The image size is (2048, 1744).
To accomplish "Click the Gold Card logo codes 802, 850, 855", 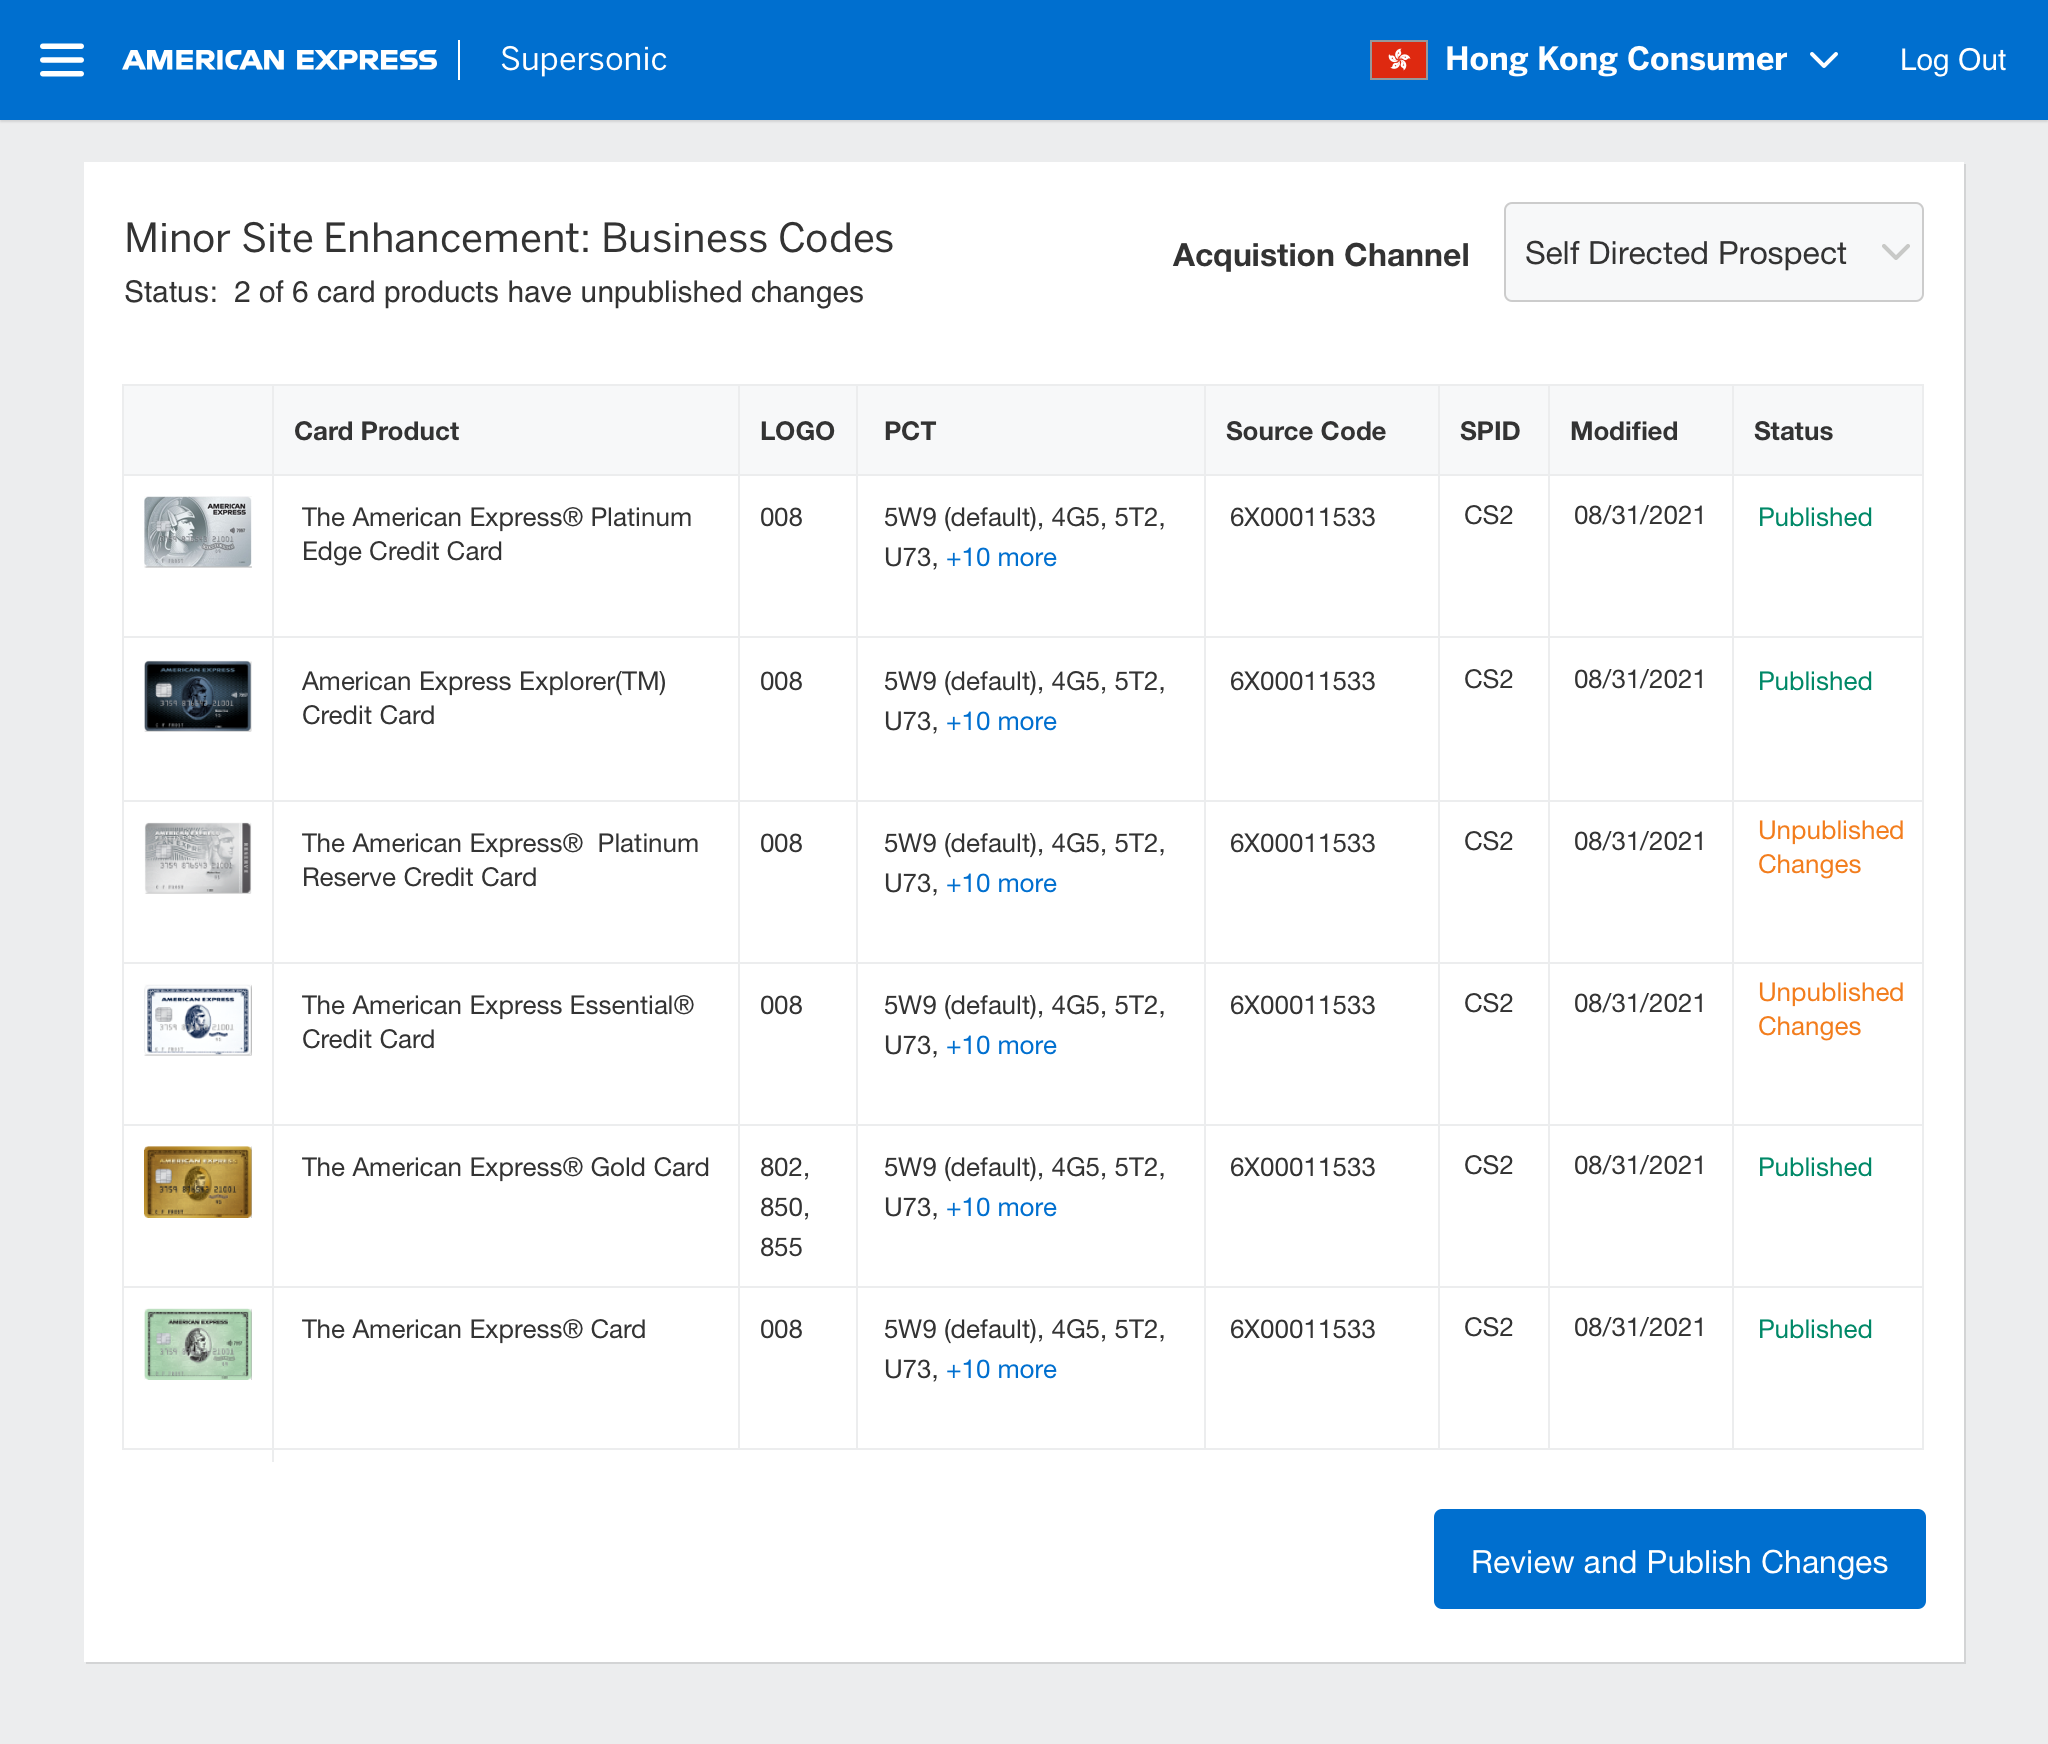I will click(785, 1207).
